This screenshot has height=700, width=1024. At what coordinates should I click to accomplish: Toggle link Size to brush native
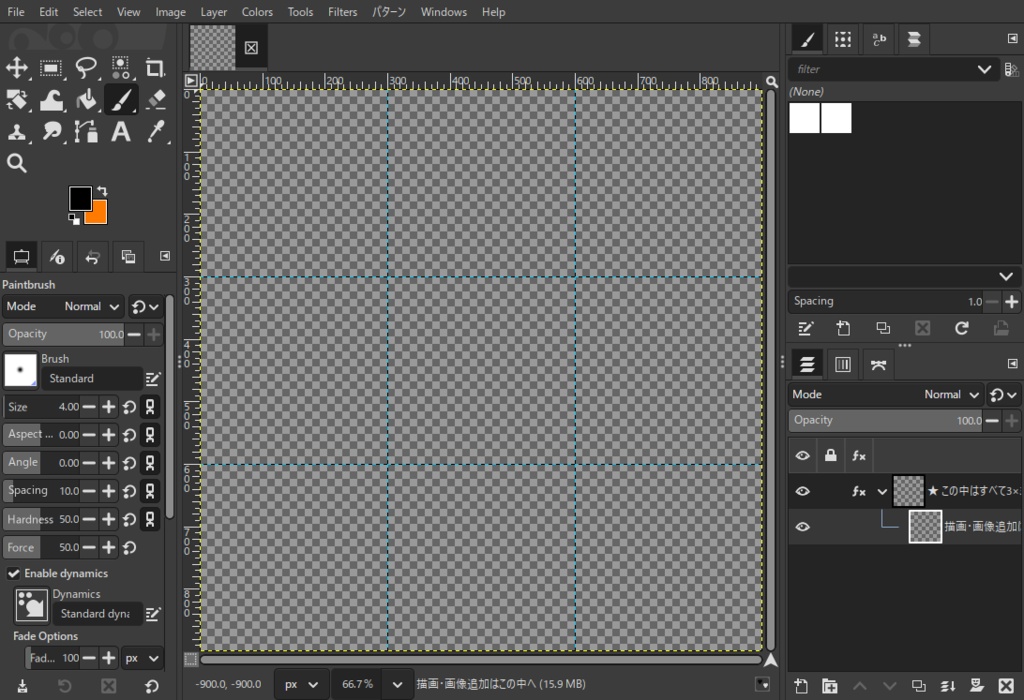[150, 407]
